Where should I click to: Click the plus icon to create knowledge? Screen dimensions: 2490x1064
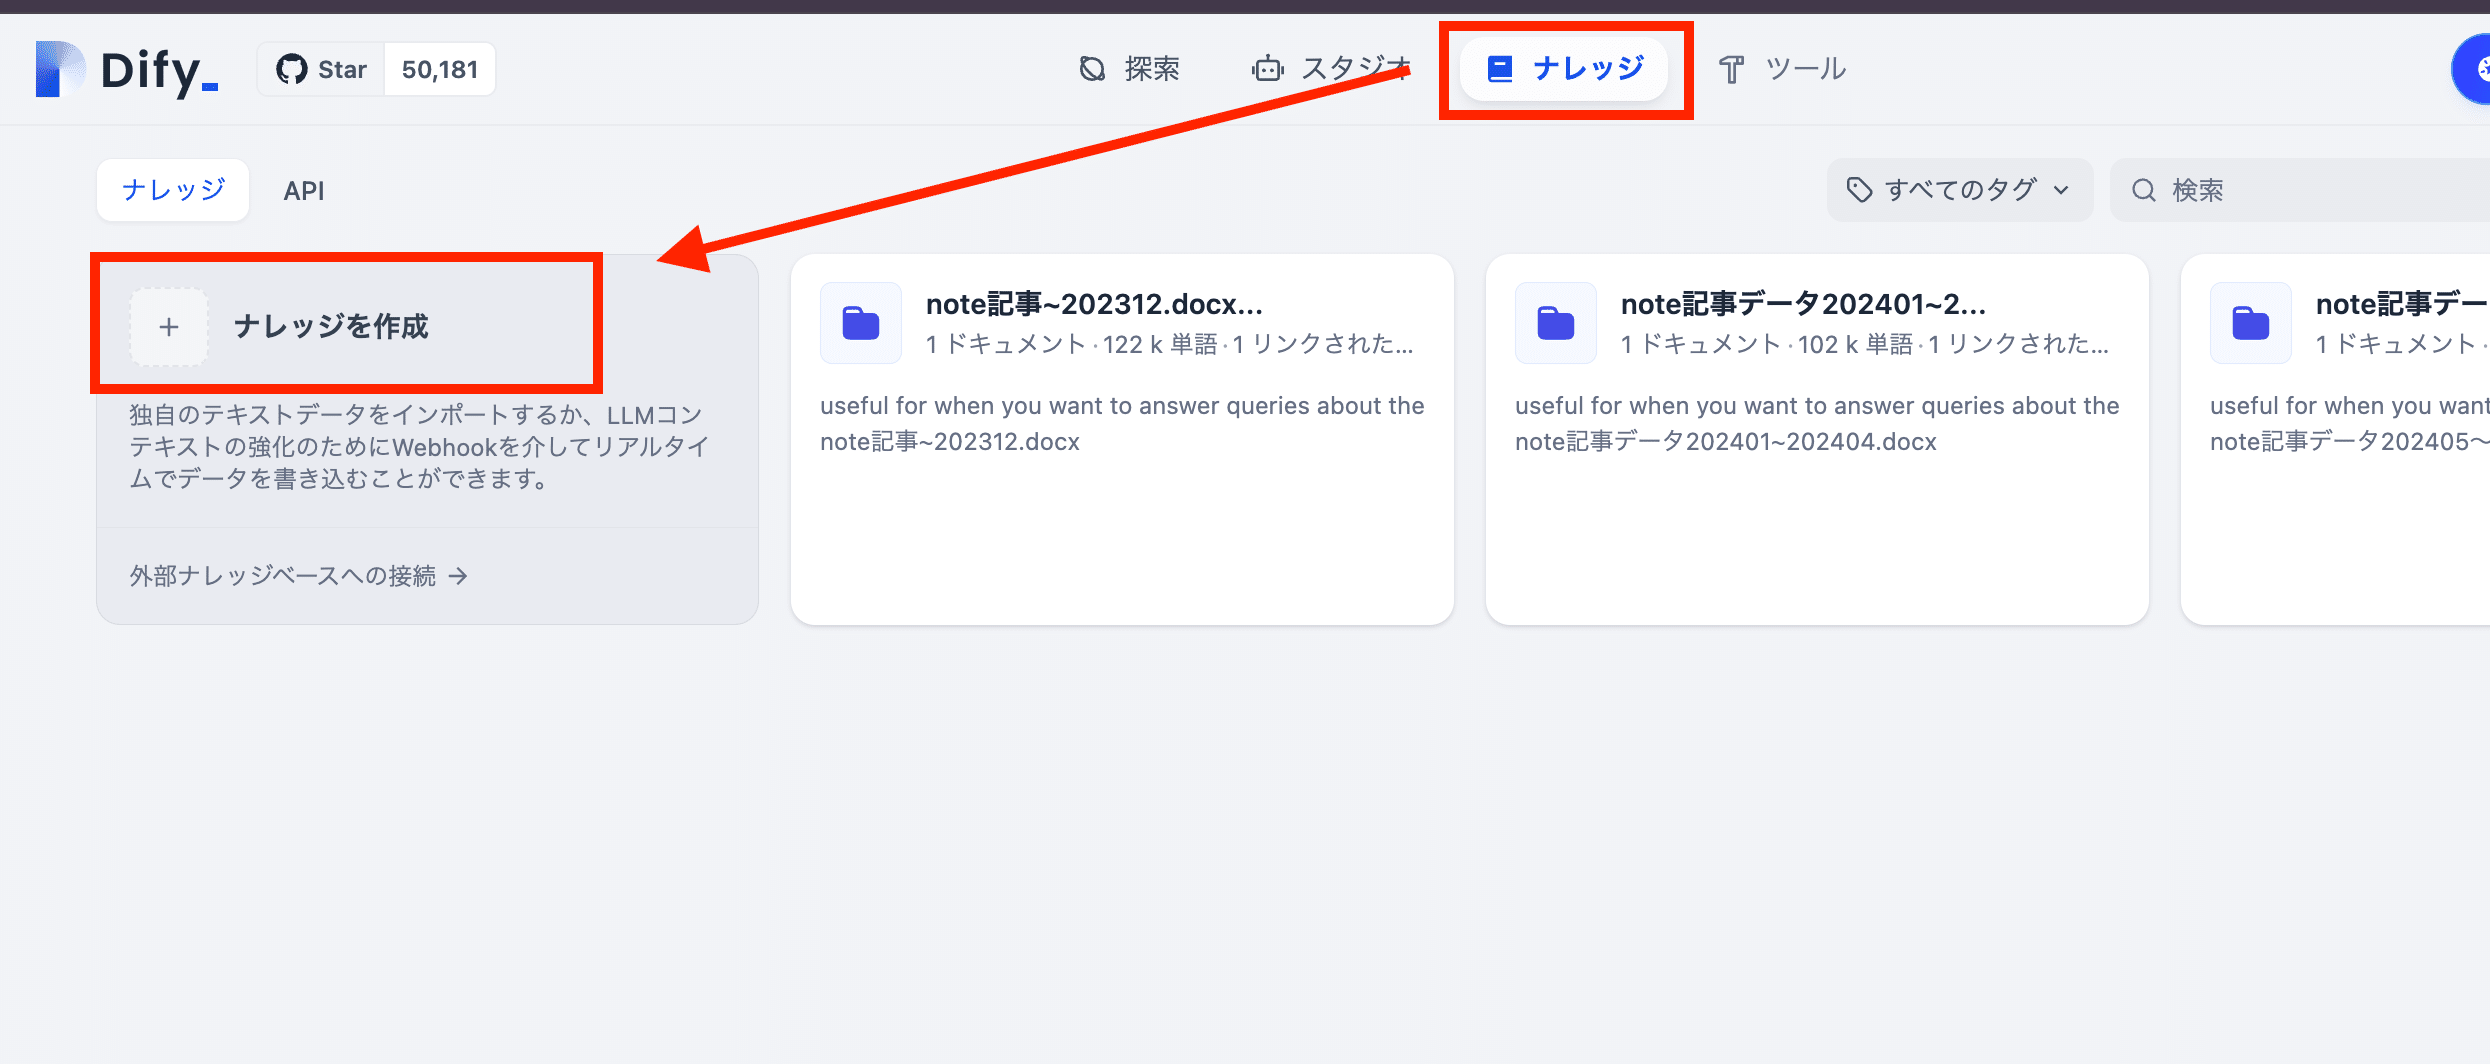[169, 327]
